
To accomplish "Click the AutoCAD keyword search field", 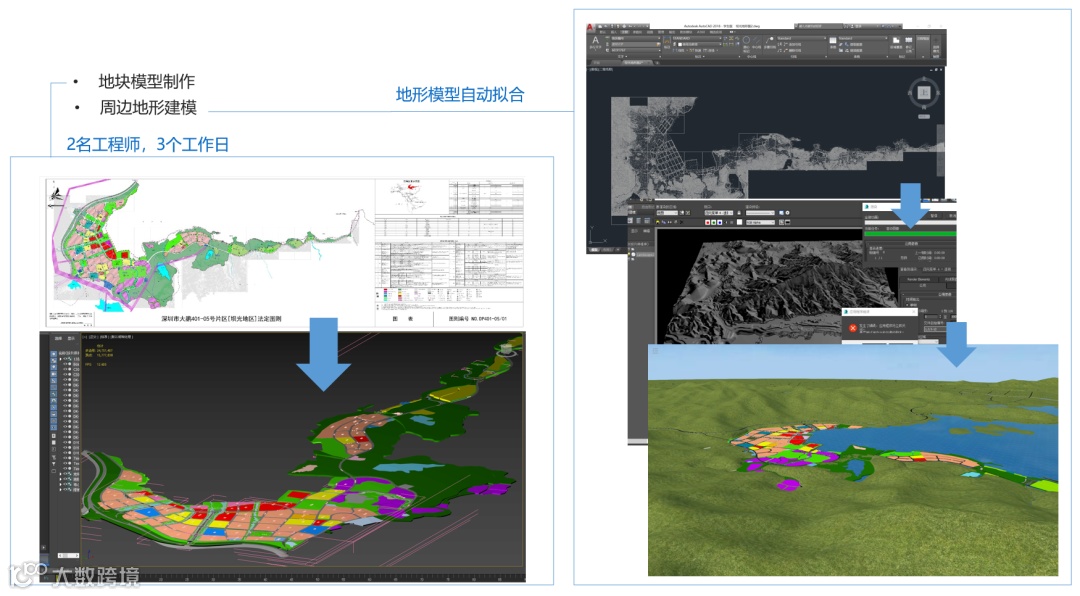I will coord(818,26).
